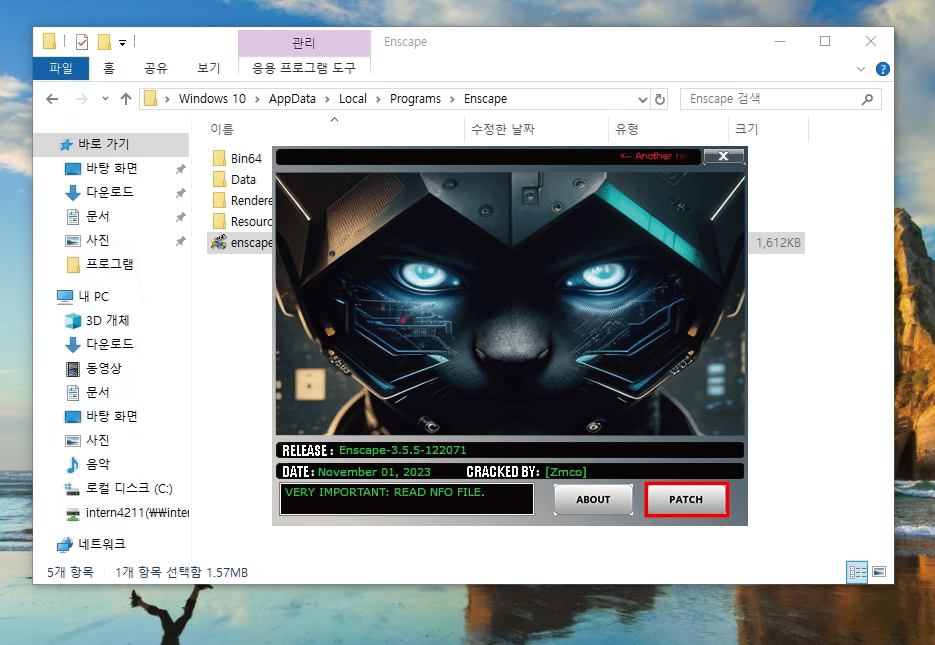Open 사진 under 내 PC

(x=97, y=440)
